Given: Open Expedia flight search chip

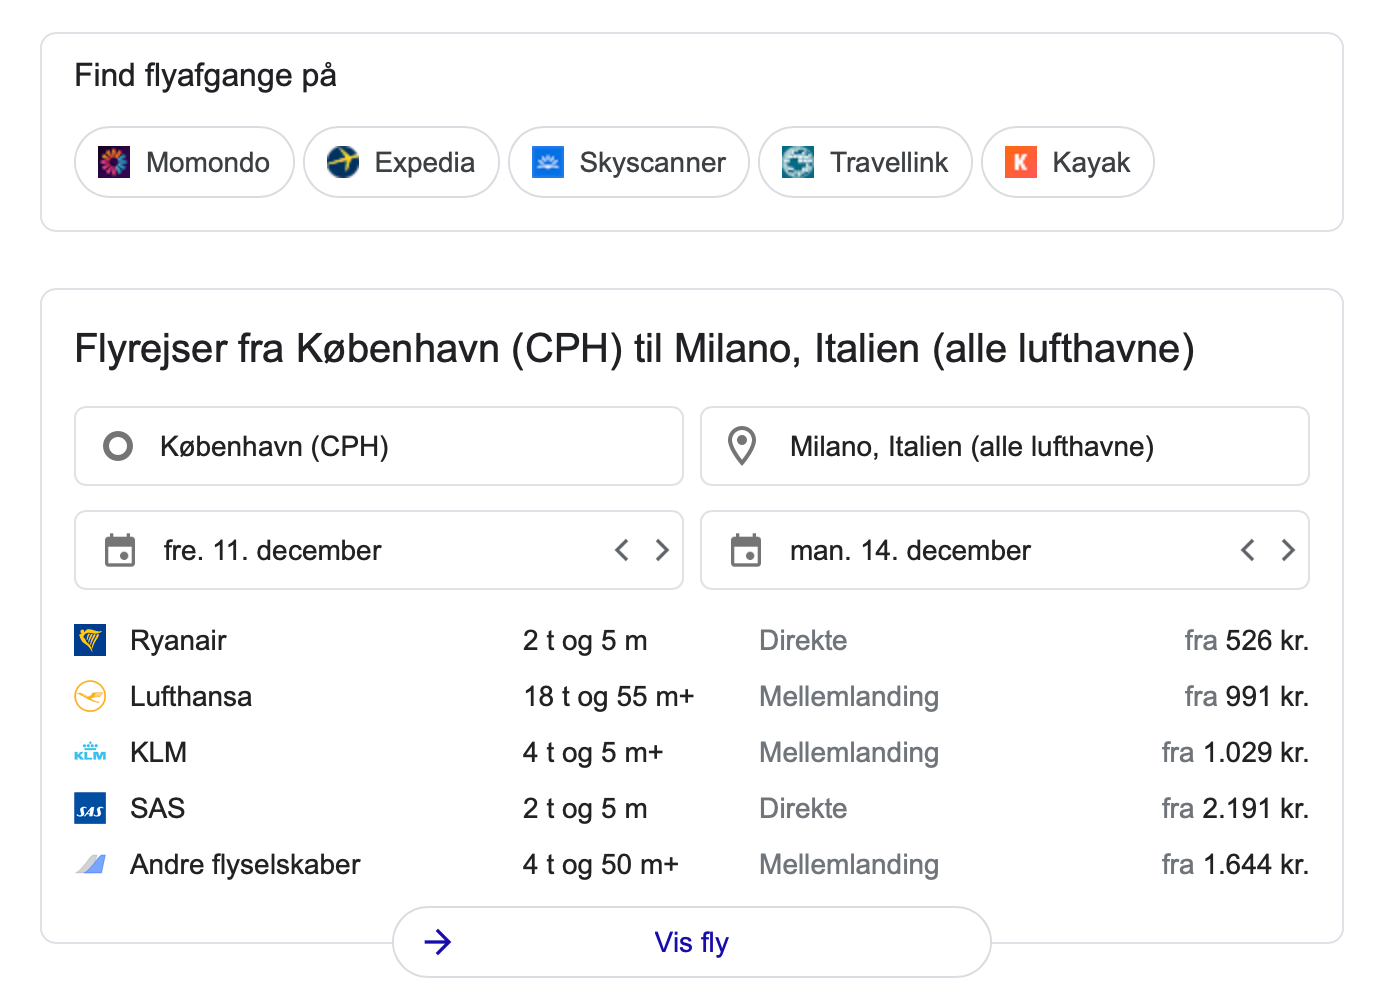Looking at the screenshot, I should point(401,162).
